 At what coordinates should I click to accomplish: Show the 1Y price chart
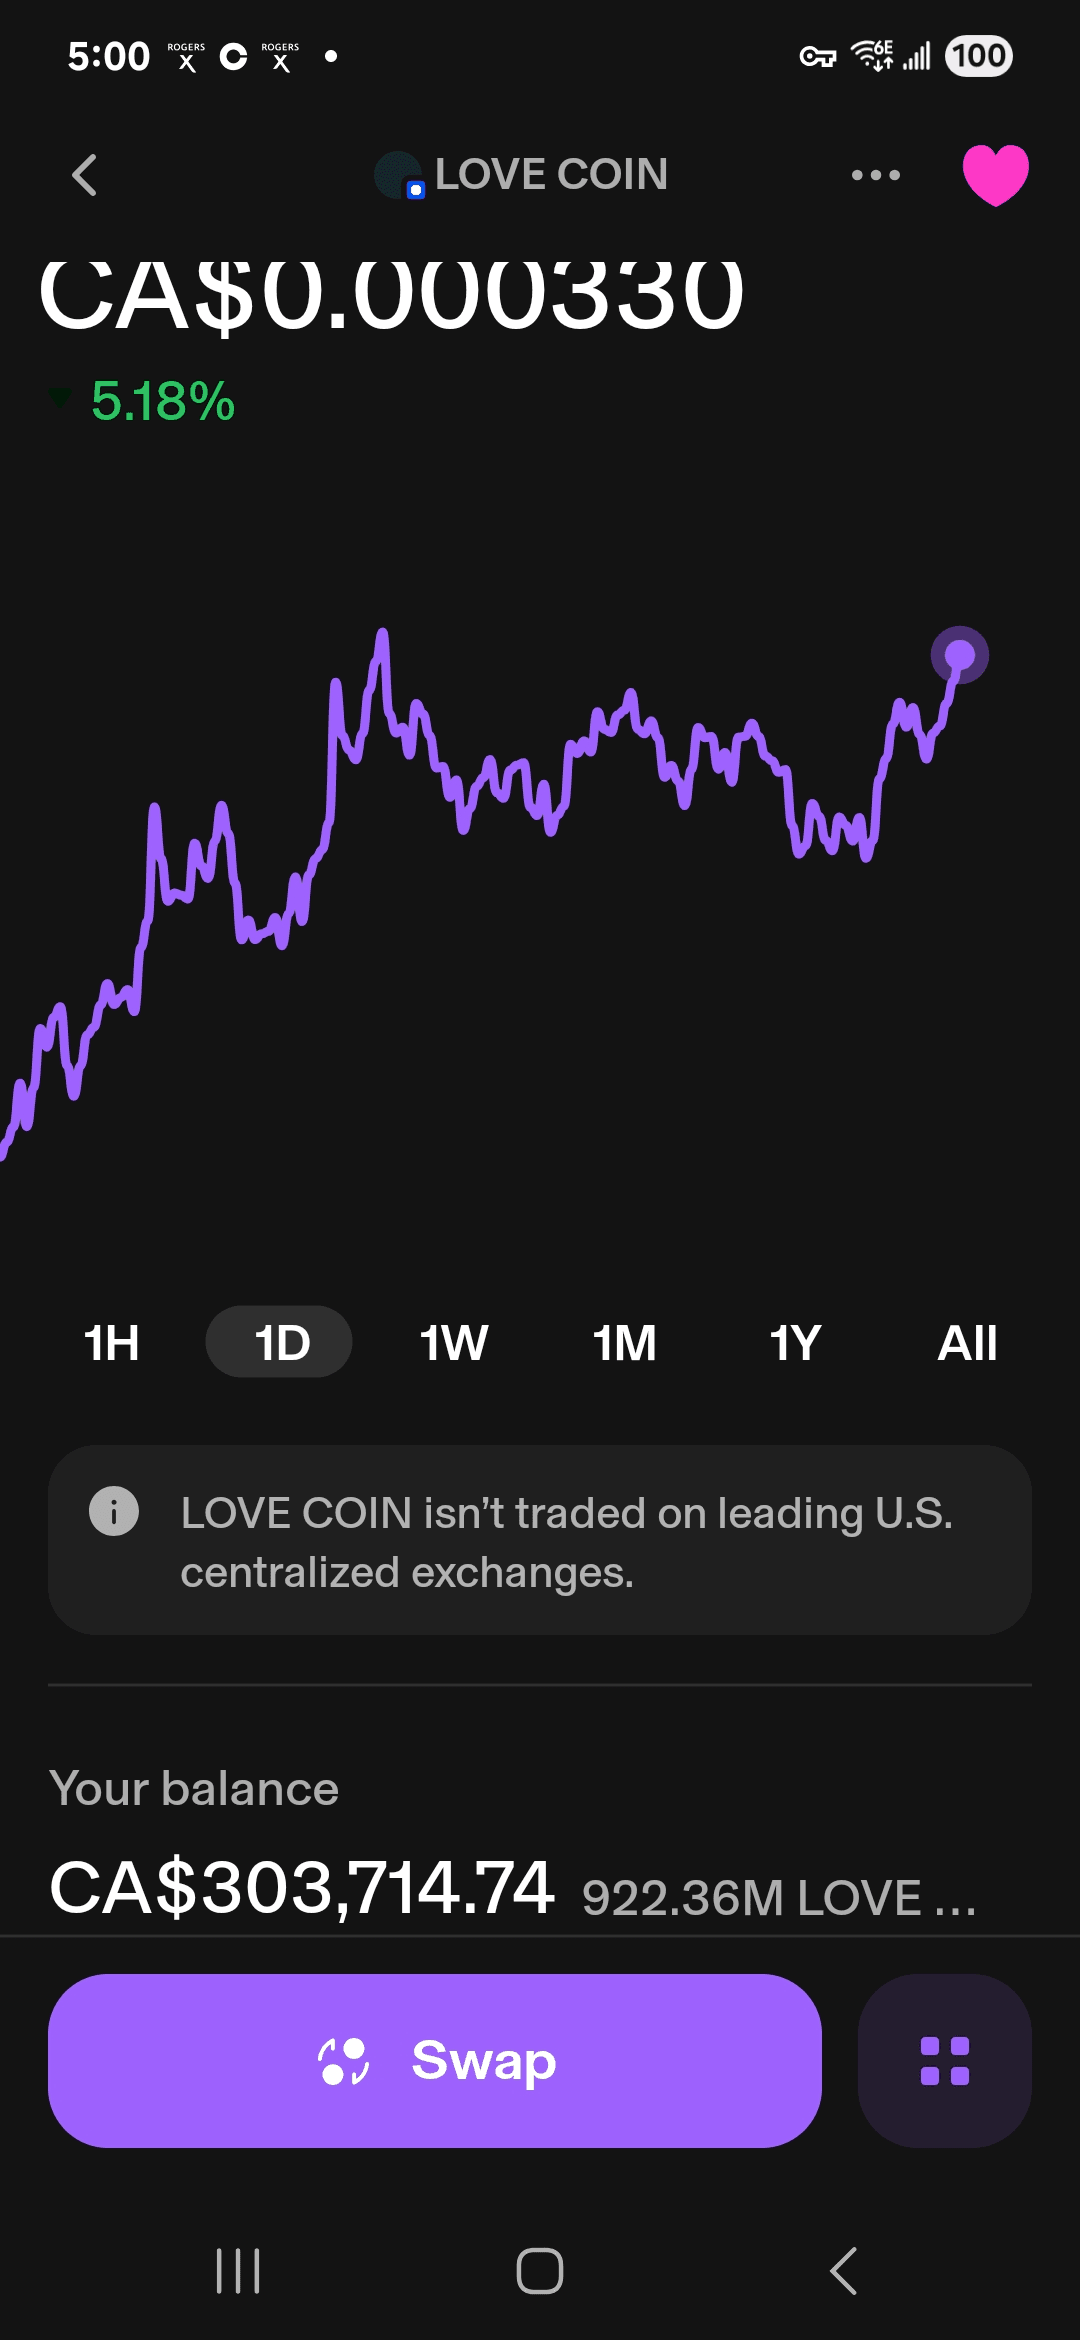(x=795, y=1342)
